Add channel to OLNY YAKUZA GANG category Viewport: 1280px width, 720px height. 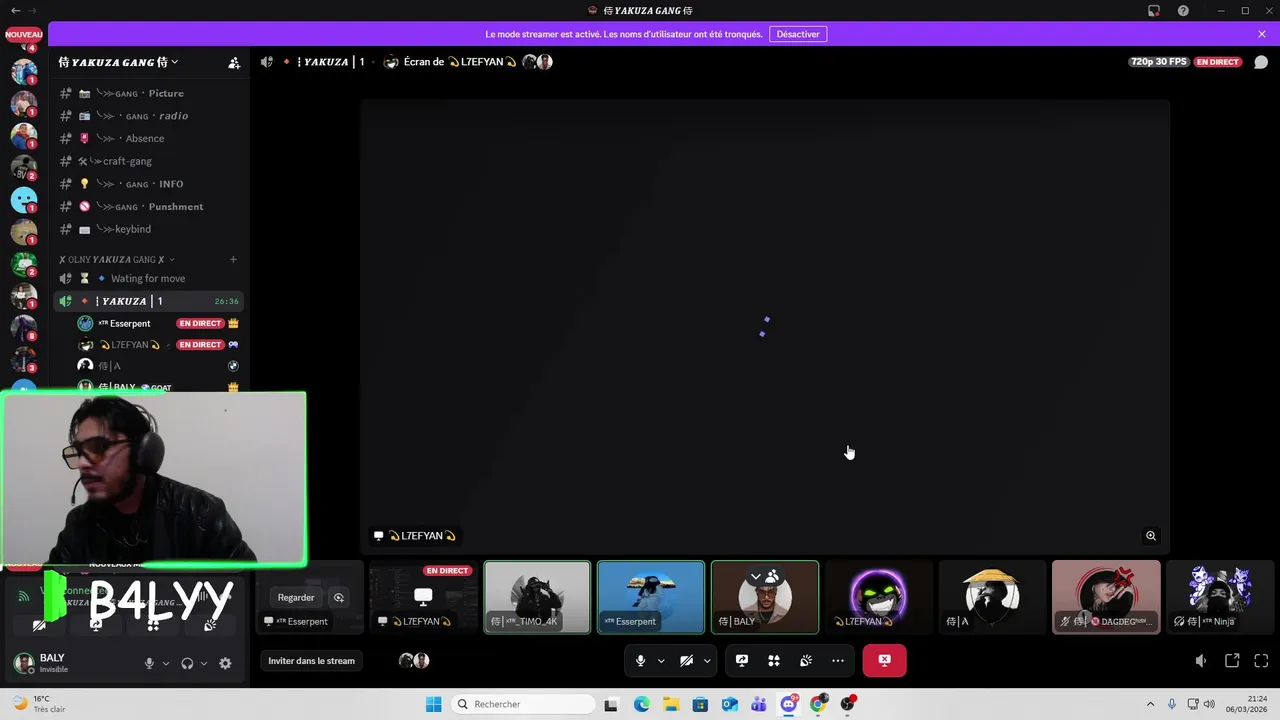(x=233, y=259)
